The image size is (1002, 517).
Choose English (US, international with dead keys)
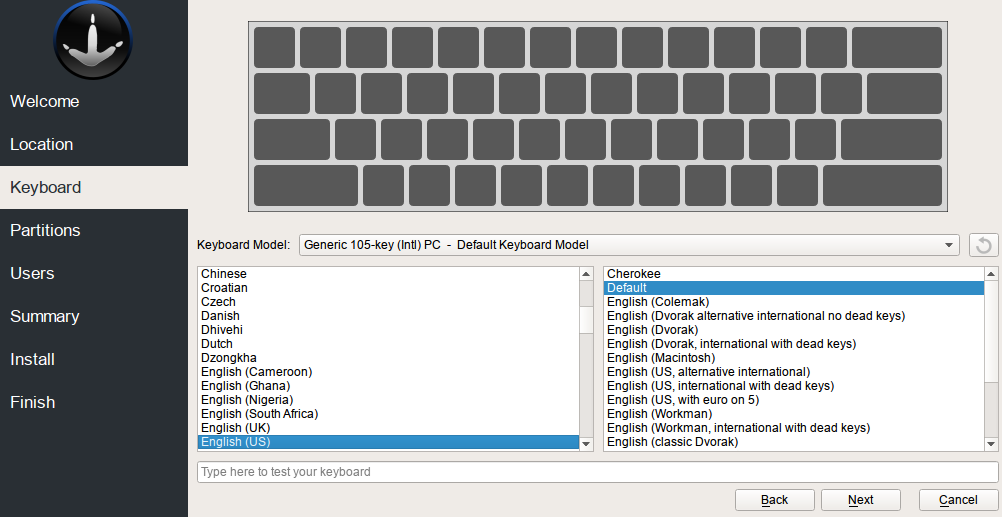(x=794, y=386)
